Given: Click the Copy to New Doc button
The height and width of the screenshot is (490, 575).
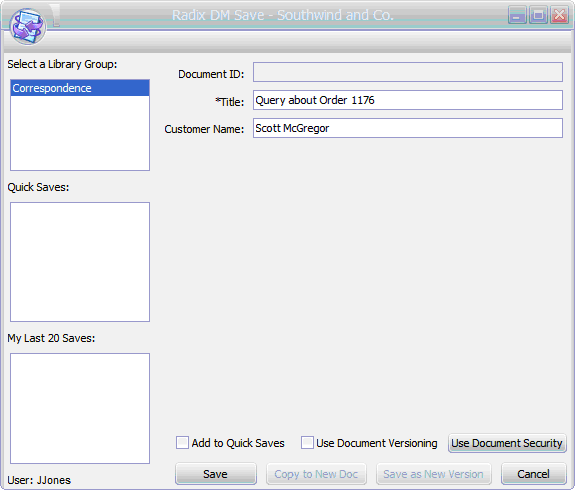Looking at the screenshot, I should coord(316,474).
